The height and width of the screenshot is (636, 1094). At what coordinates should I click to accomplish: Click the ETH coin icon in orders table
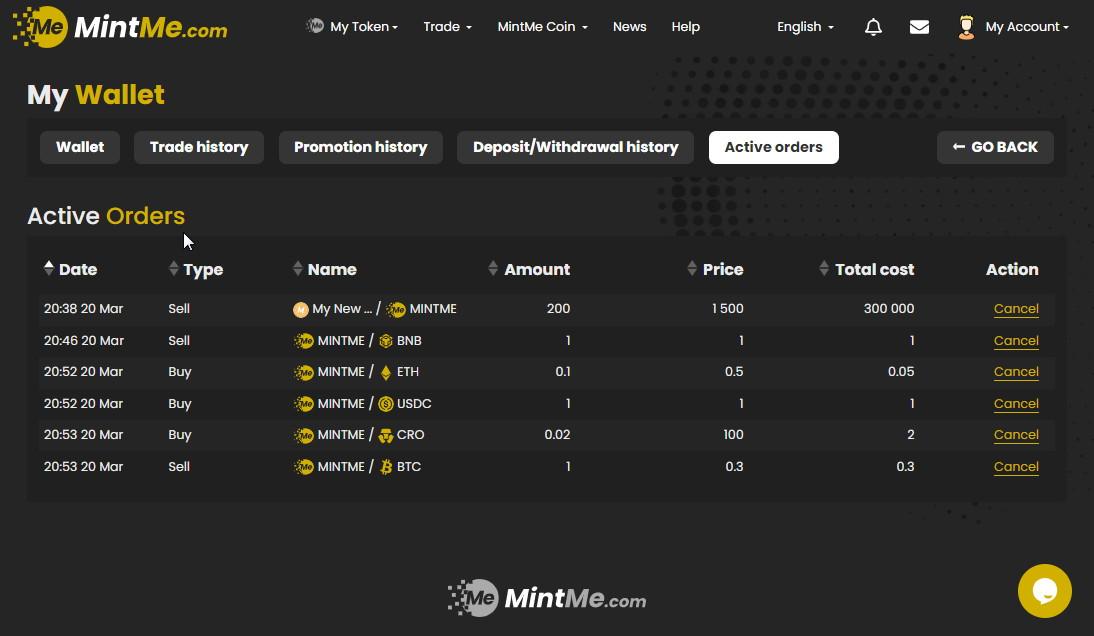(386, 372)
